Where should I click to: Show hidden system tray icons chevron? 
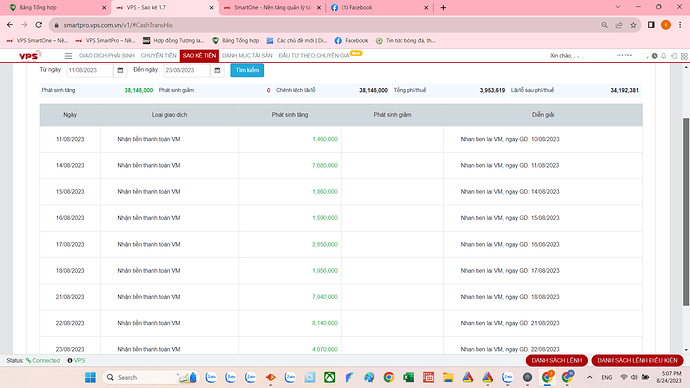pyautogui.click(x=590, y=377)
